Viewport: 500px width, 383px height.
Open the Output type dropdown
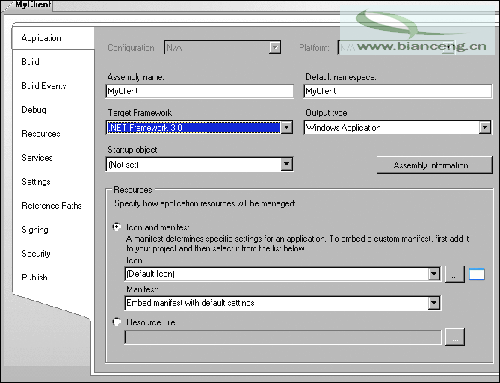click(x=485, y=127)
